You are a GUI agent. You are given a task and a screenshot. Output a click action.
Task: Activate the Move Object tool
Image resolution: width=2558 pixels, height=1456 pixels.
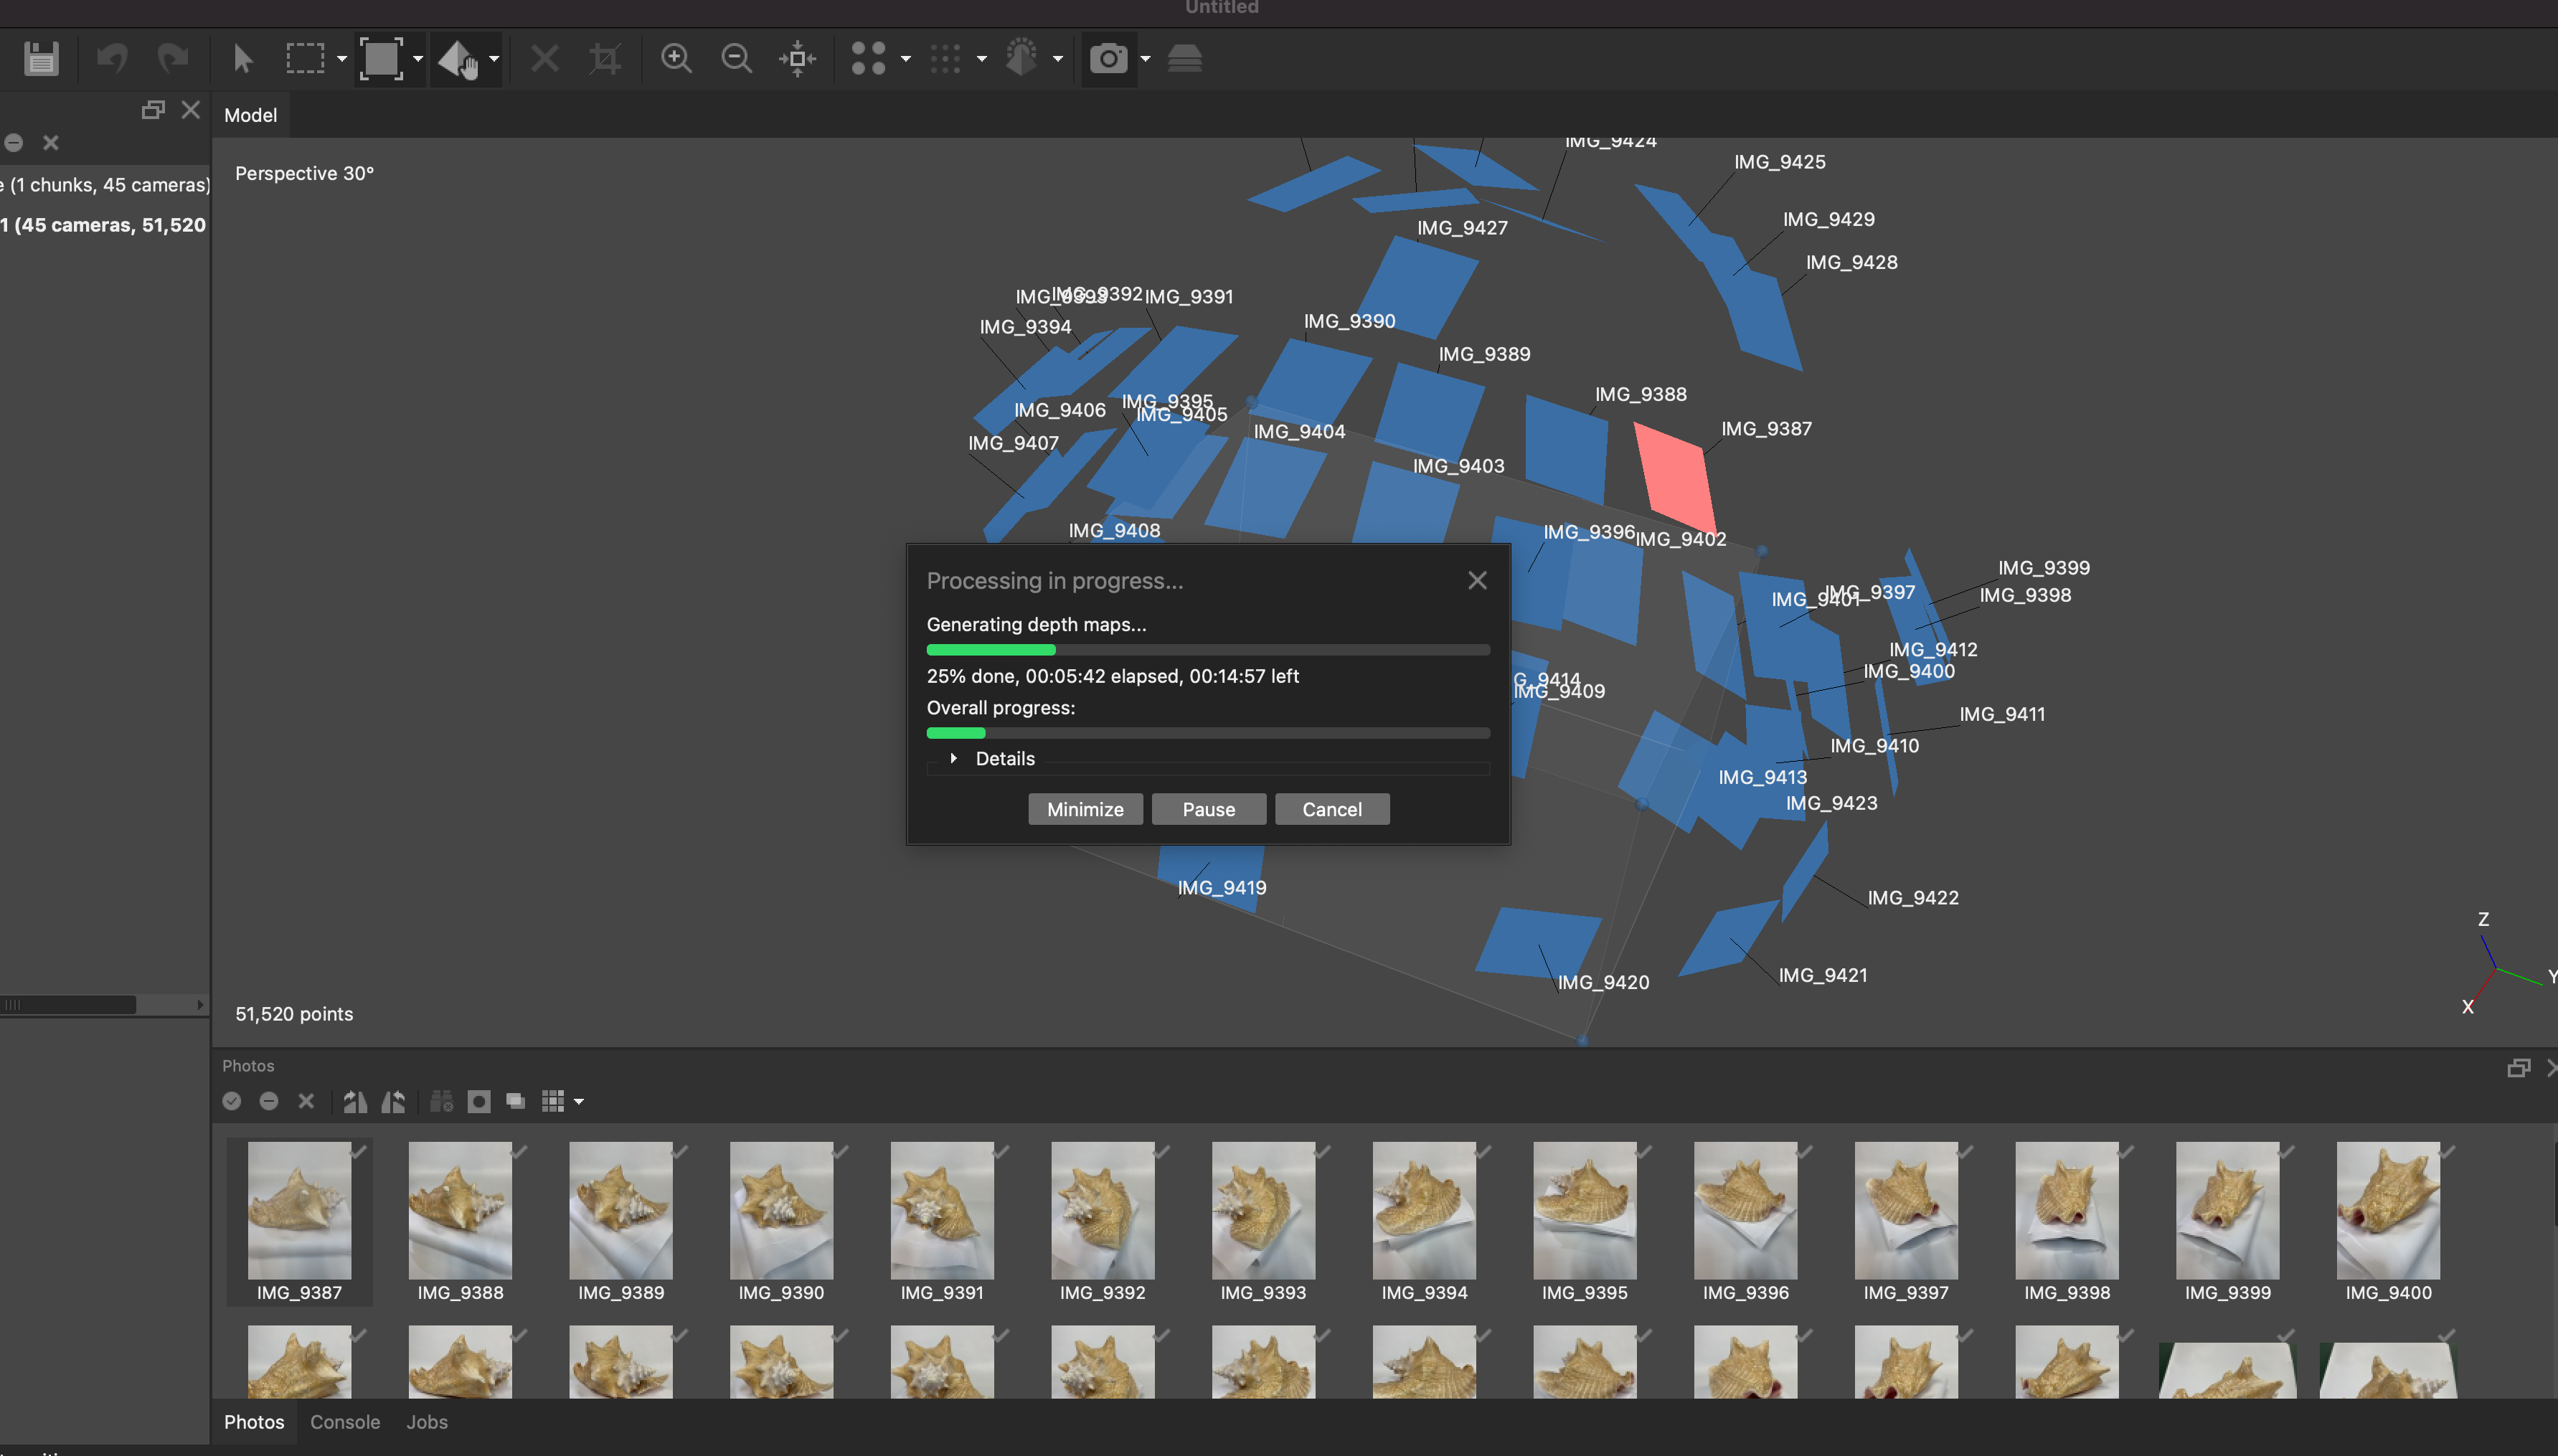pyautogui.click(x=458, y=59)
